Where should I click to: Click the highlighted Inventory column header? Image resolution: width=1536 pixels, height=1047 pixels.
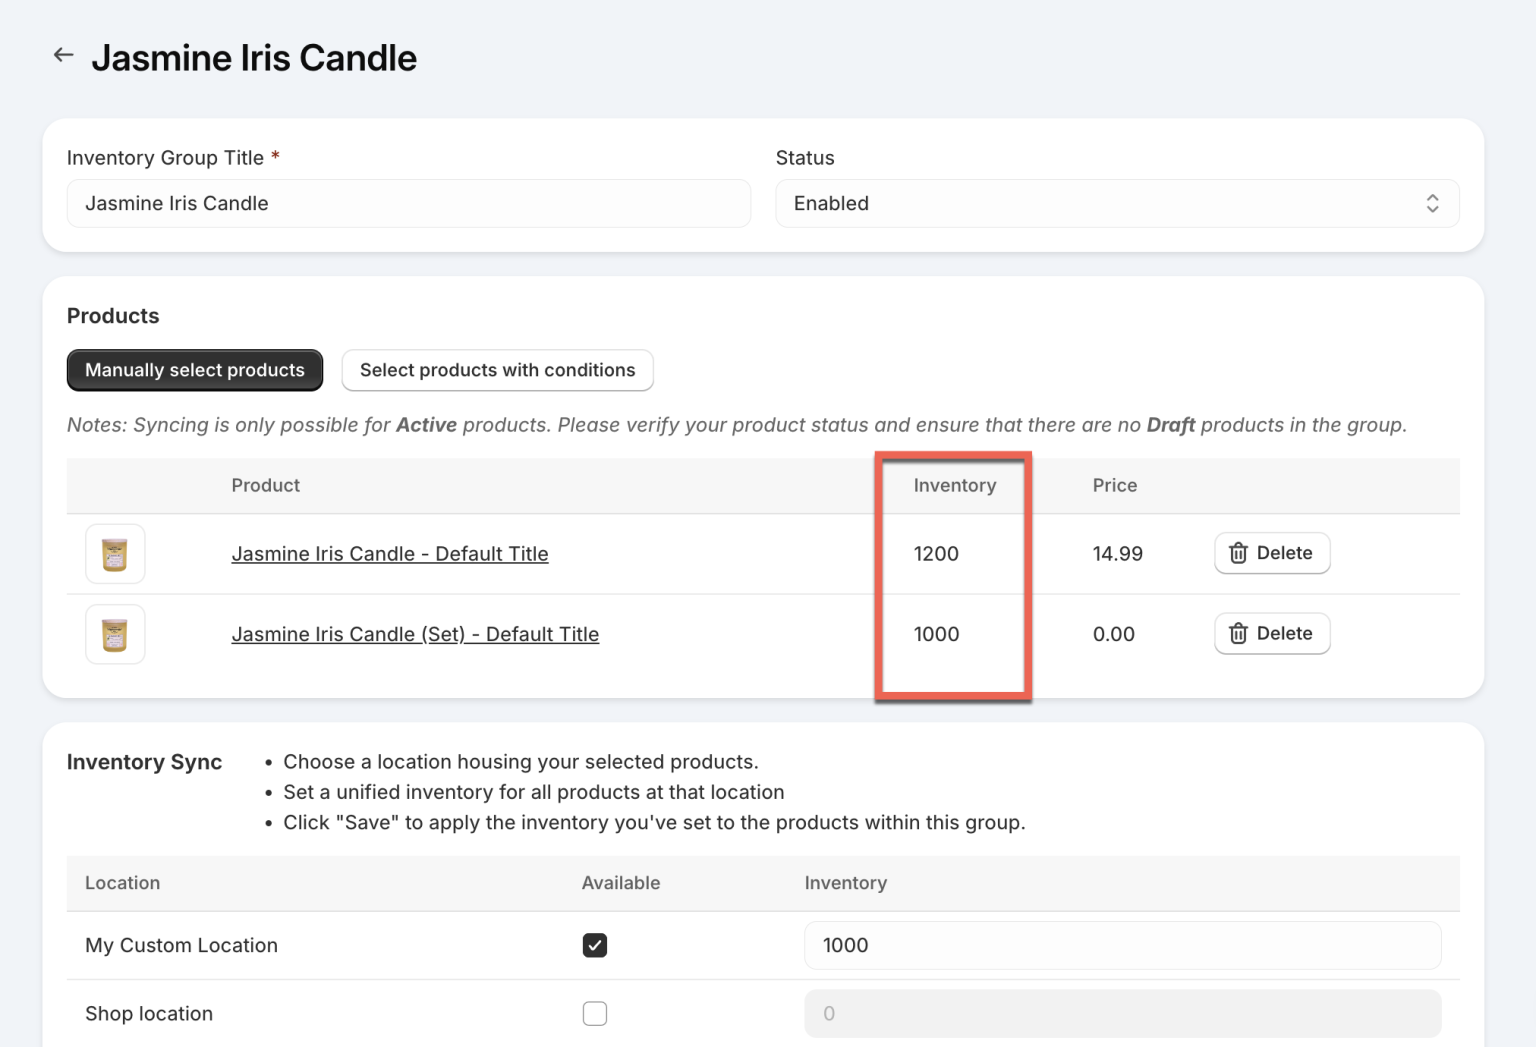point(954,485)
